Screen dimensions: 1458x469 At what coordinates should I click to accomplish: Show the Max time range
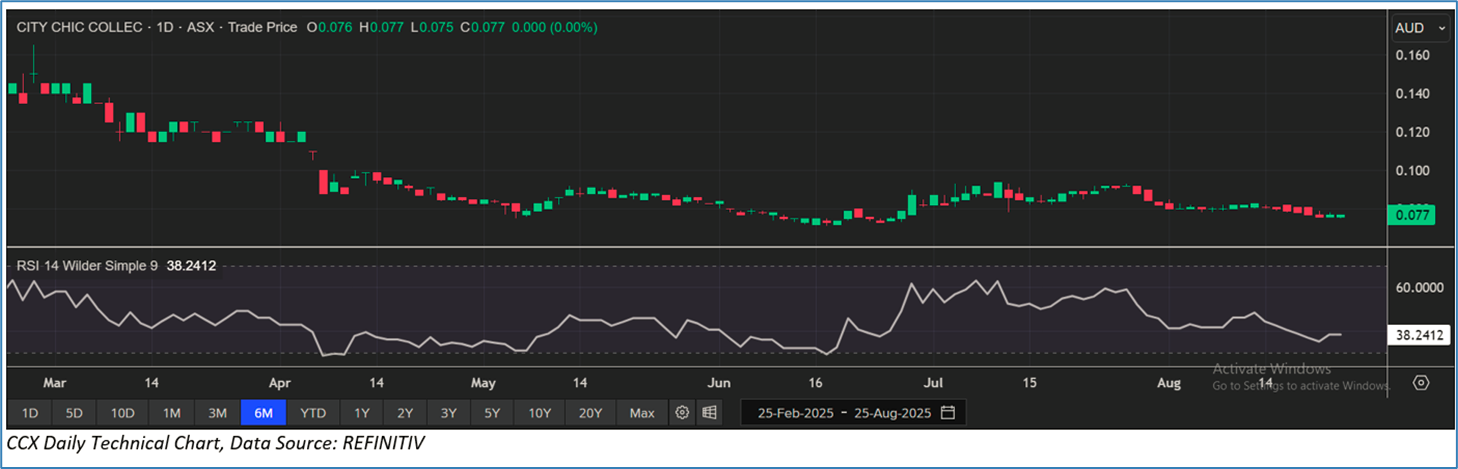[642, 412]
